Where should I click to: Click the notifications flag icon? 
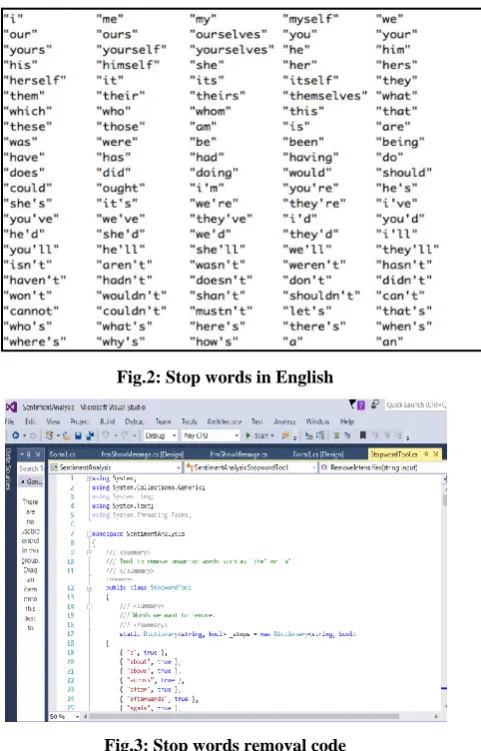coord(353,405)
